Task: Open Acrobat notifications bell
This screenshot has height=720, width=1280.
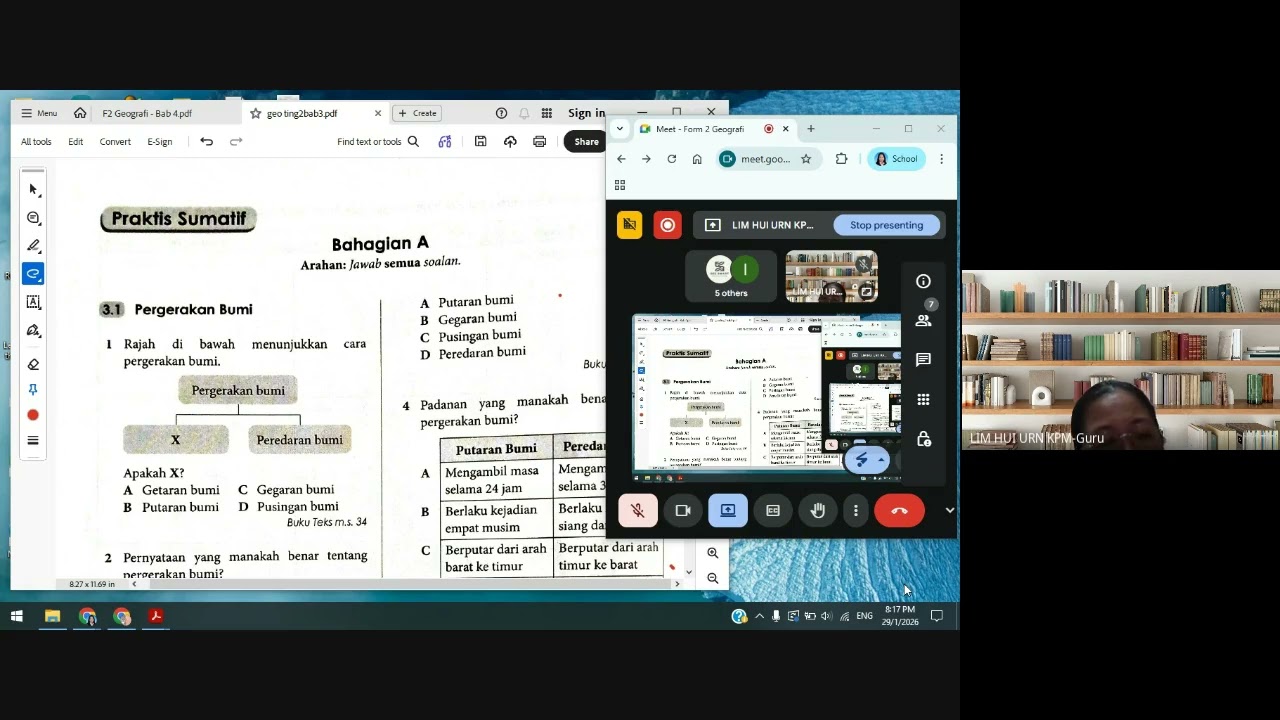Action: (524, 113)
